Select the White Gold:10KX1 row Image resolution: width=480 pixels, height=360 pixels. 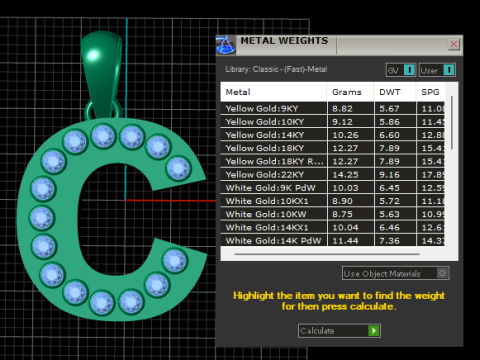tap(332, 201)
